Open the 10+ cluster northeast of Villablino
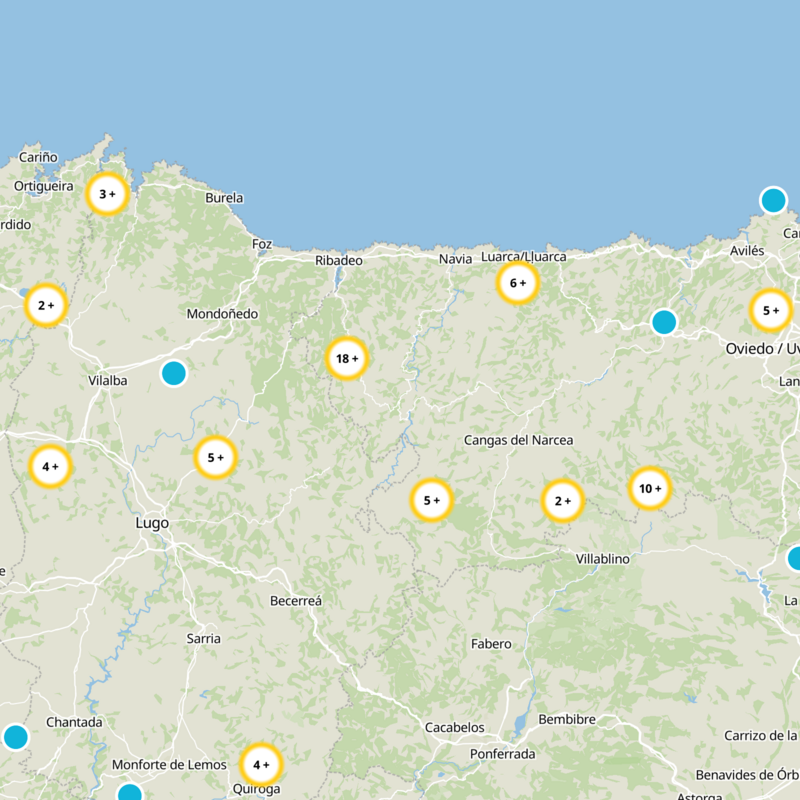The height and width of the screenshot is (800, 800). (x=650, y=489)
